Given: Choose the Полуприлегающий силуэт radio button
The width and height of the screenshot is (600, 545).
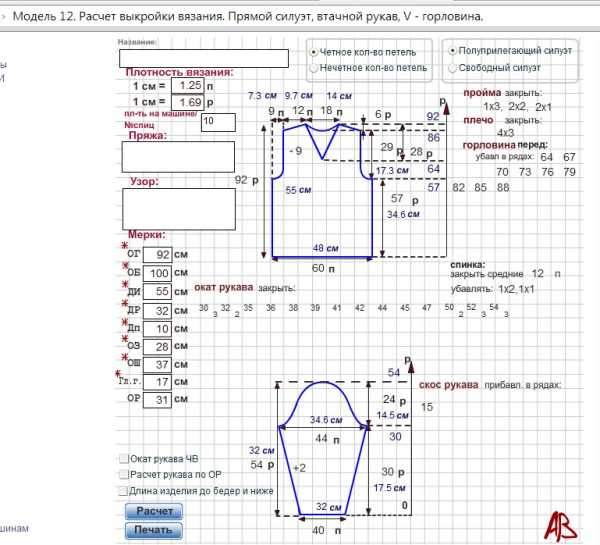Looking at the screenshot, I should click(x=453, y=49).
